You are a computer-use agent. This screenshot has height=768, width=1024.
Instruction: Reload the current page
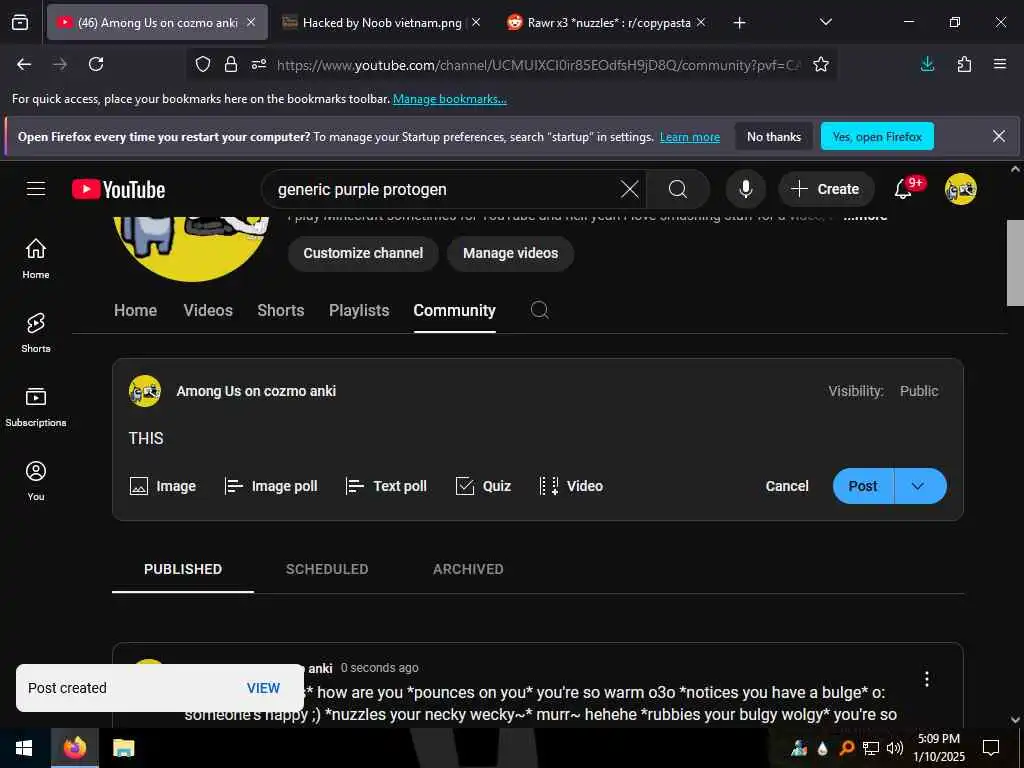pos(96,64)
